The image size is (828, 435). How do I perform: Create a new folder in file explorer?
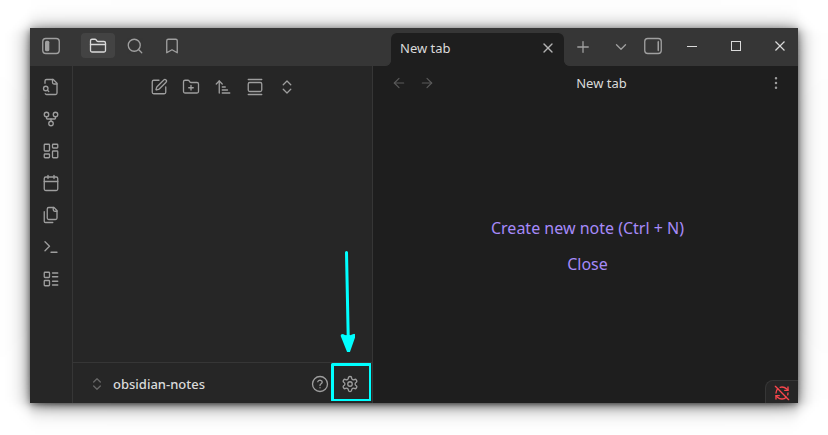191,87
